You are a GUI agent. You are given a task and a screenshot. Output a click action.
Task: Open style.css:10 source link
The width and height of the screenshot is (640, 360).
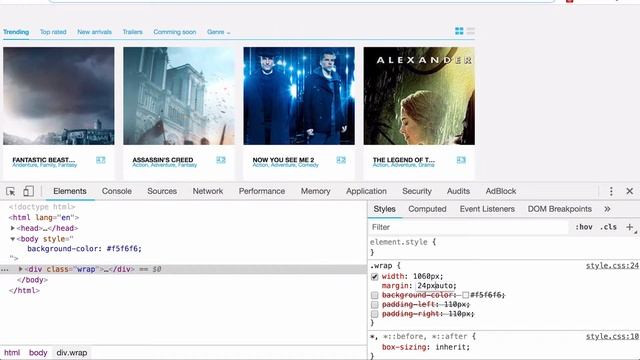click(612, 336)
